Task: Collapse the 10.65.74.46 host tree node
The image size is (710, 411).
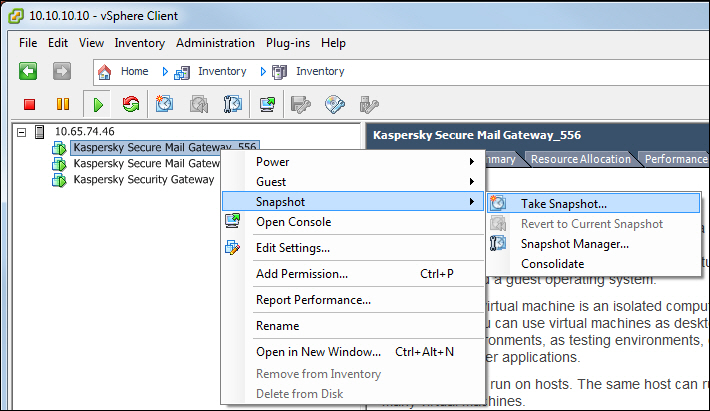Action: (x=21, y=131)
